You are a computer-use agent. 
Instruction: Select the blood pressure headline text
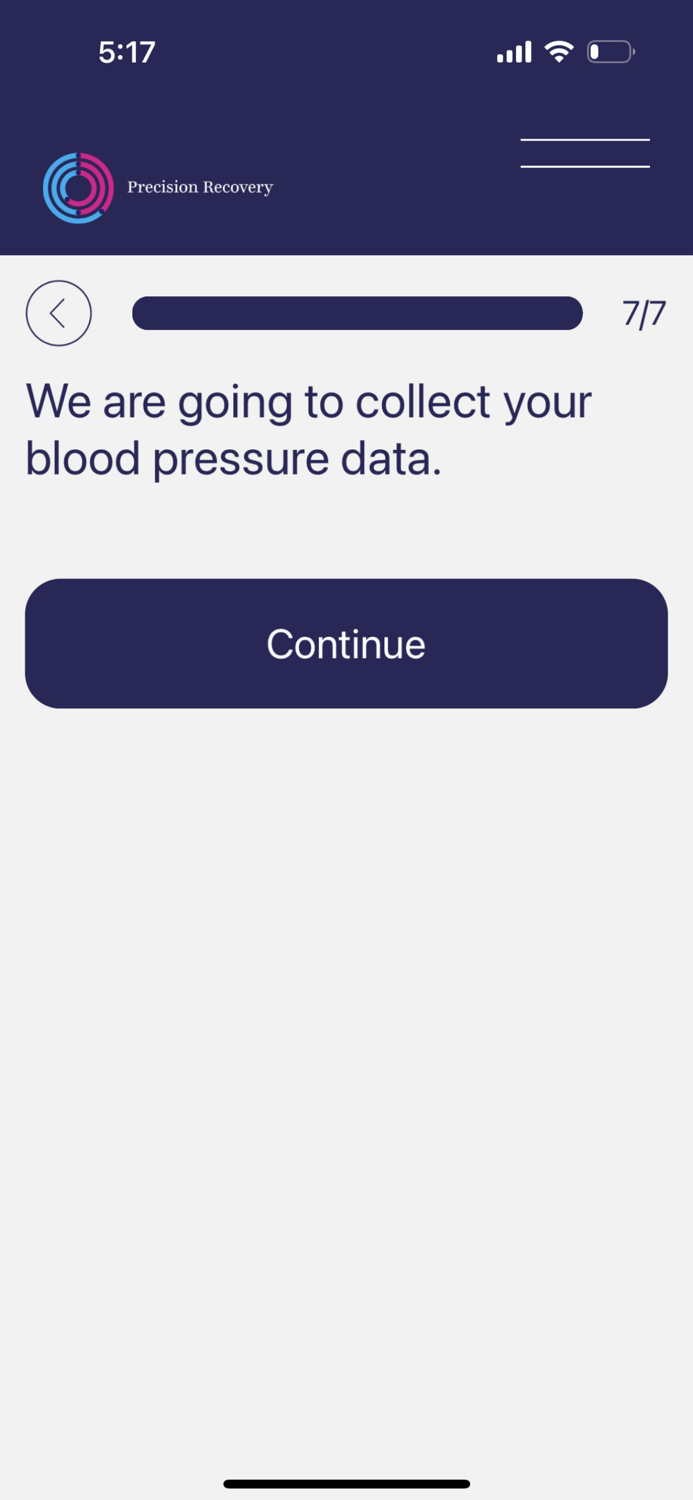pyautogui.click(x=307, y=428)
